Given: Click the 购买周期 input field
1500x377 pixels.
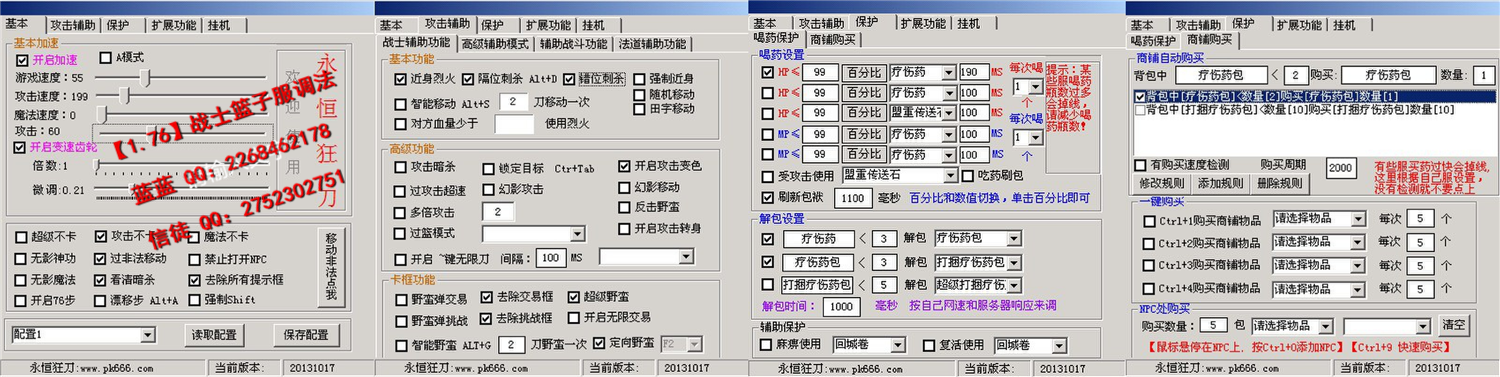Looking at the screenshot, I should pyautogui.click(x=1341, y=169).
